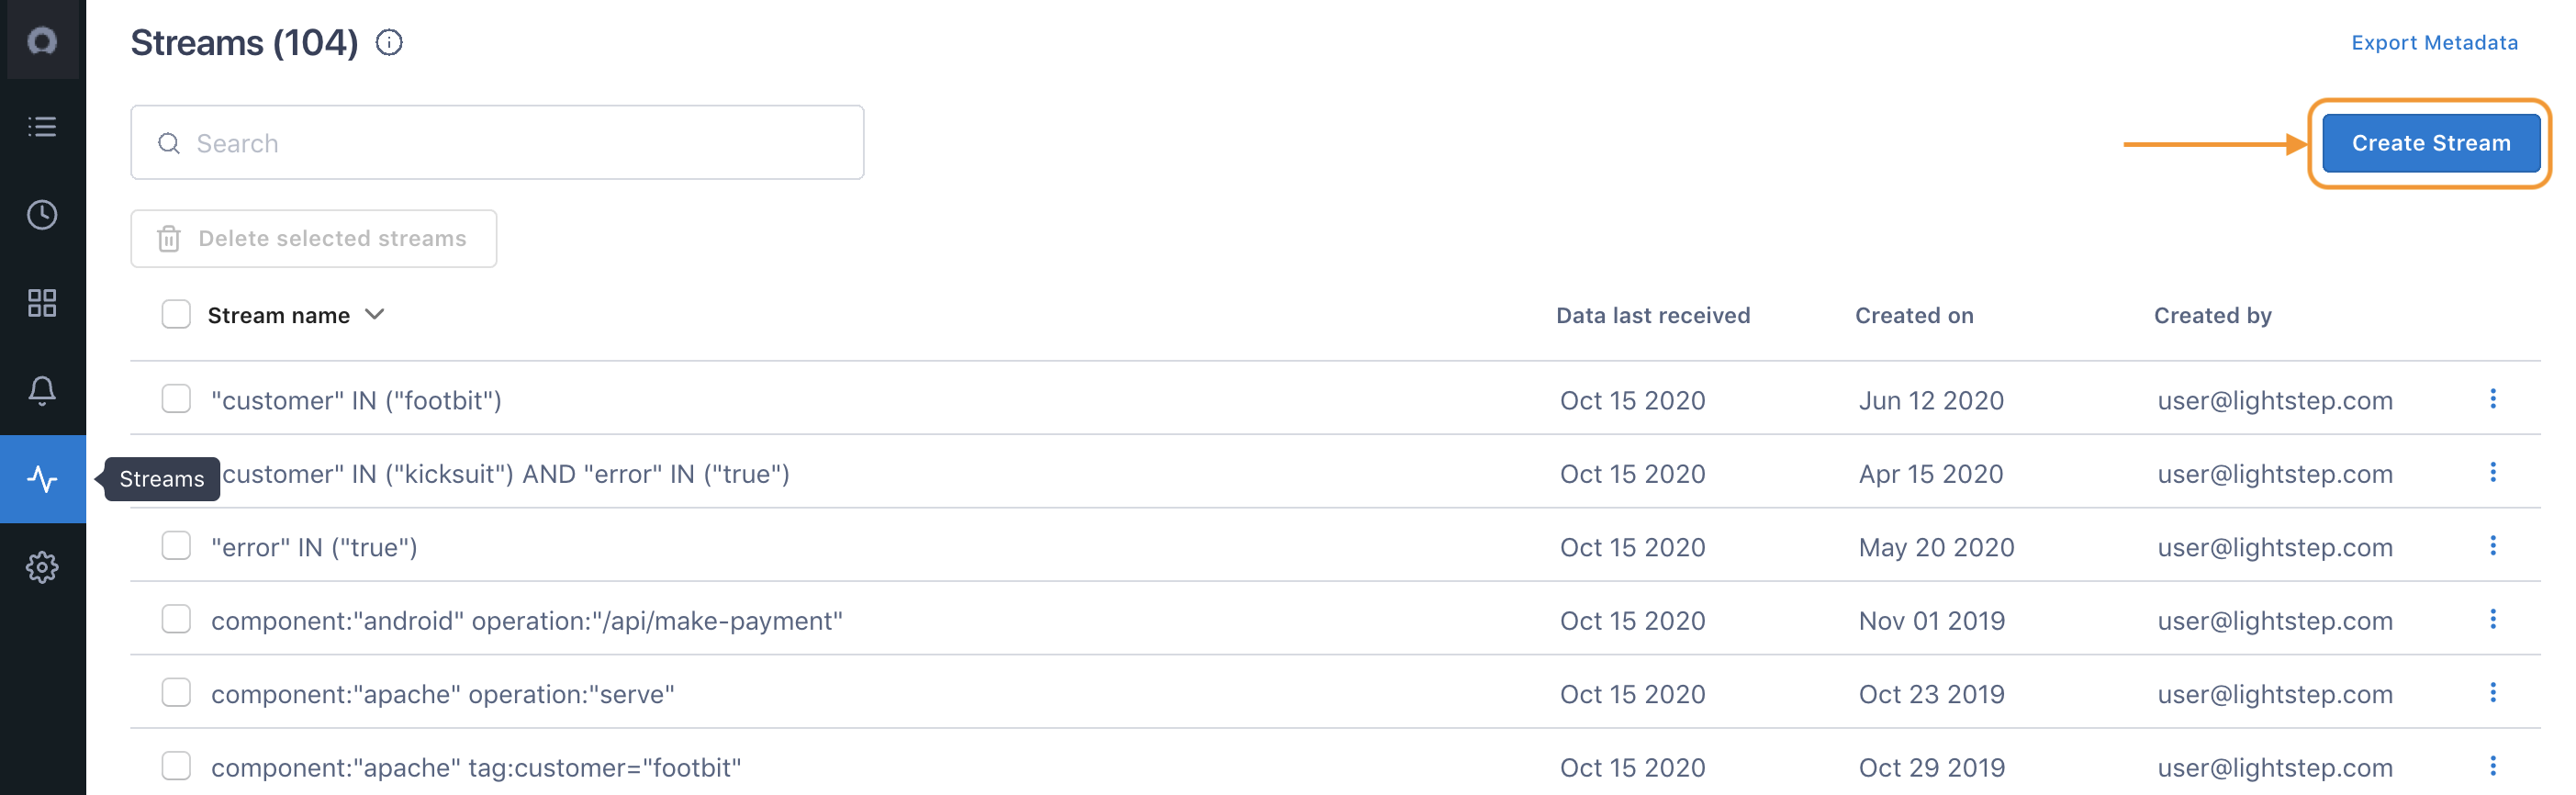2576x795 pixels.
Task: Check the "customer" IN ("footbit") stream checkbox
Action: click(x=176, y=399)
